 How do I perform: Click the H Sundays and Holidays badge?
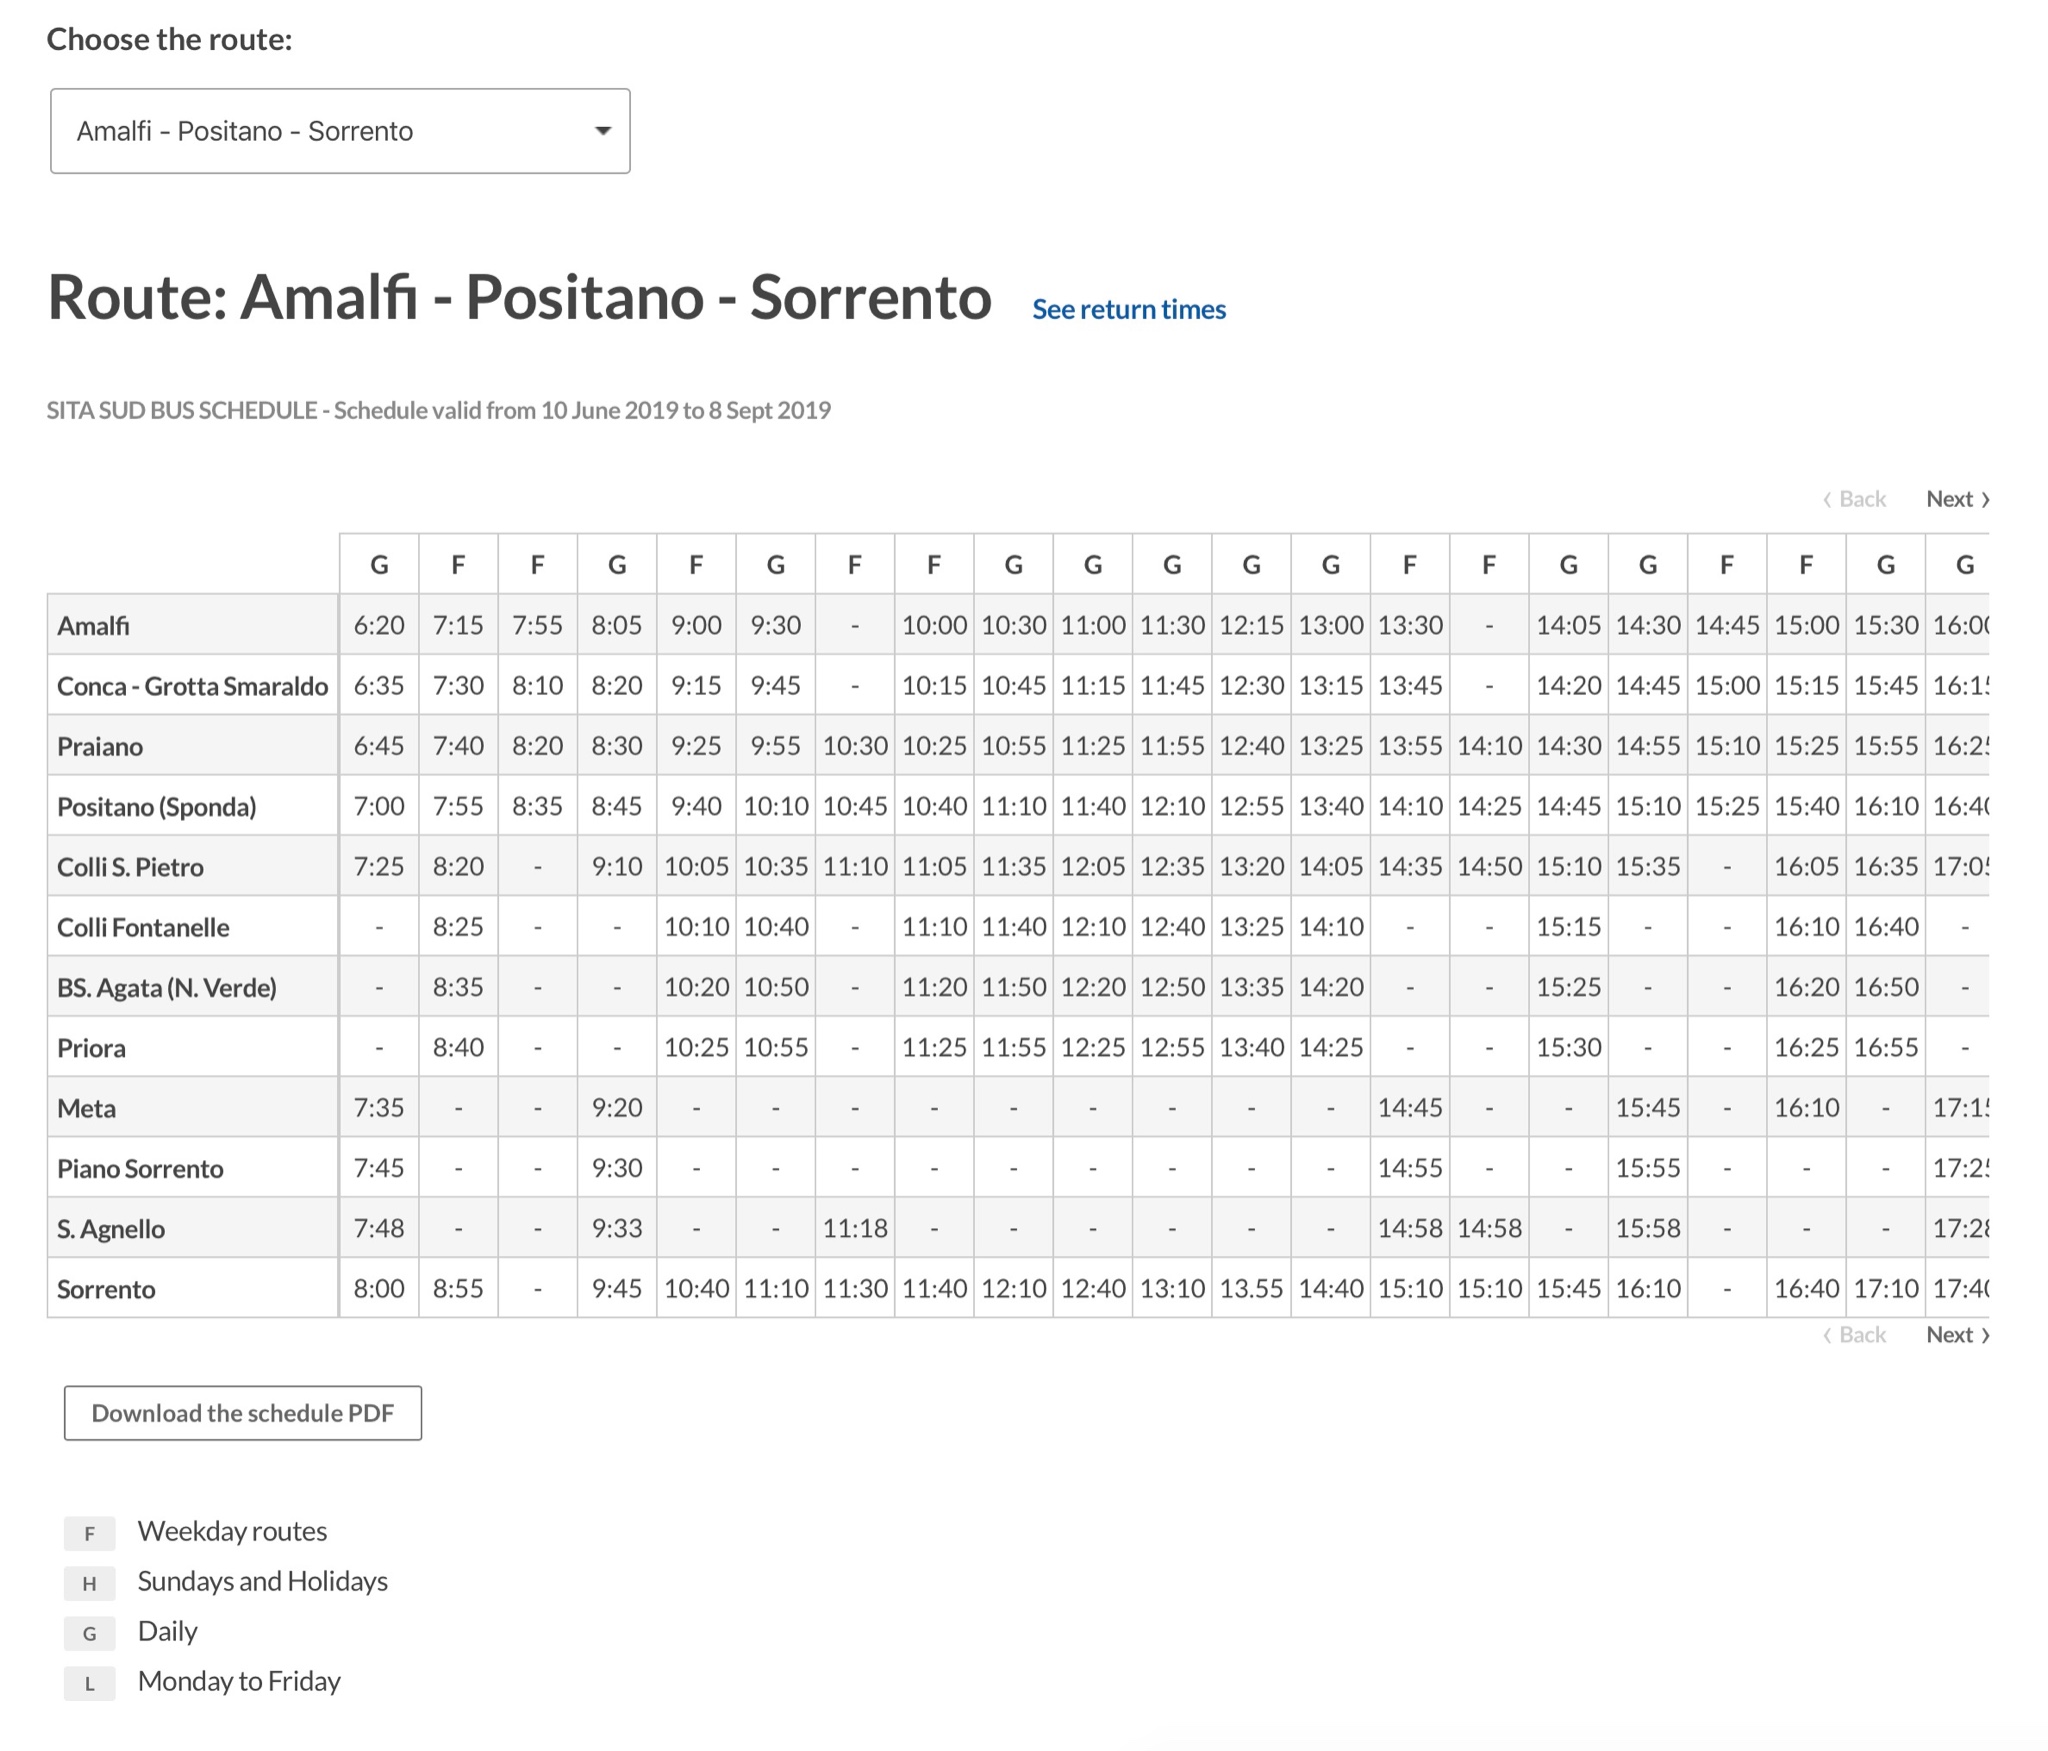click(90, 1583)
